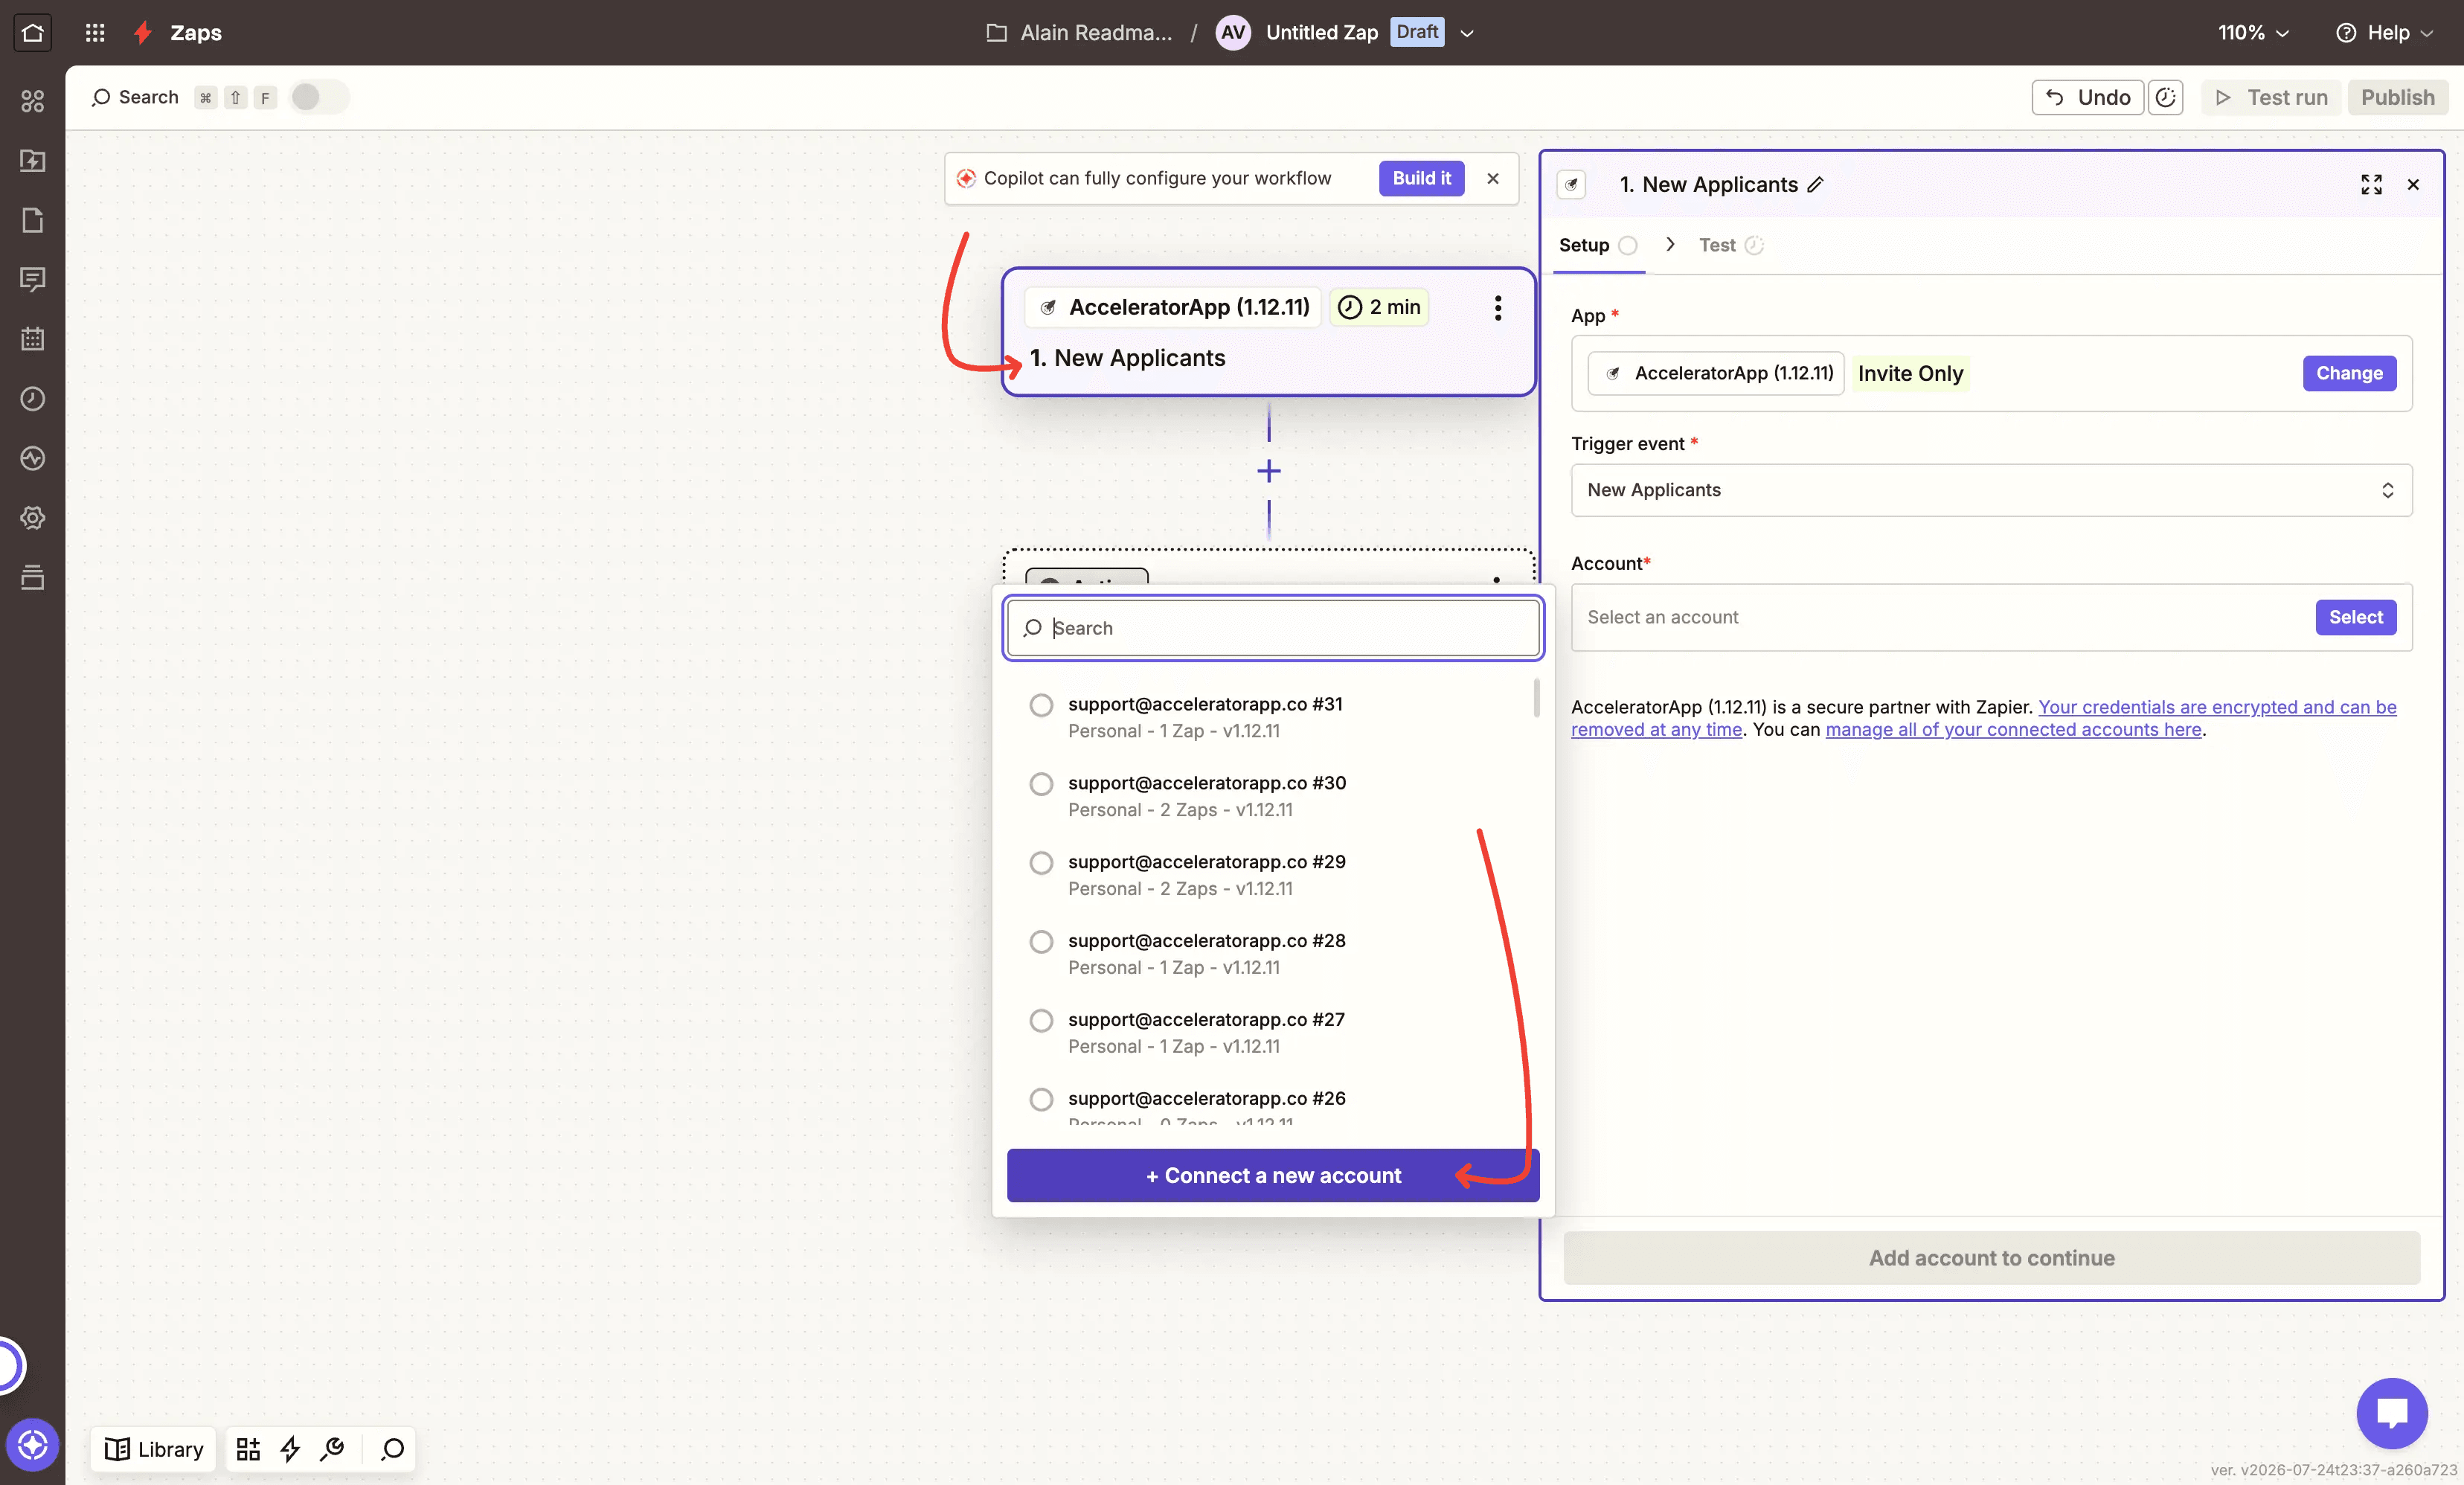The width and height of the screenshot is (2464, 1485).
Task: Click the account list scrollbar
Action: tap(1536, 698)
